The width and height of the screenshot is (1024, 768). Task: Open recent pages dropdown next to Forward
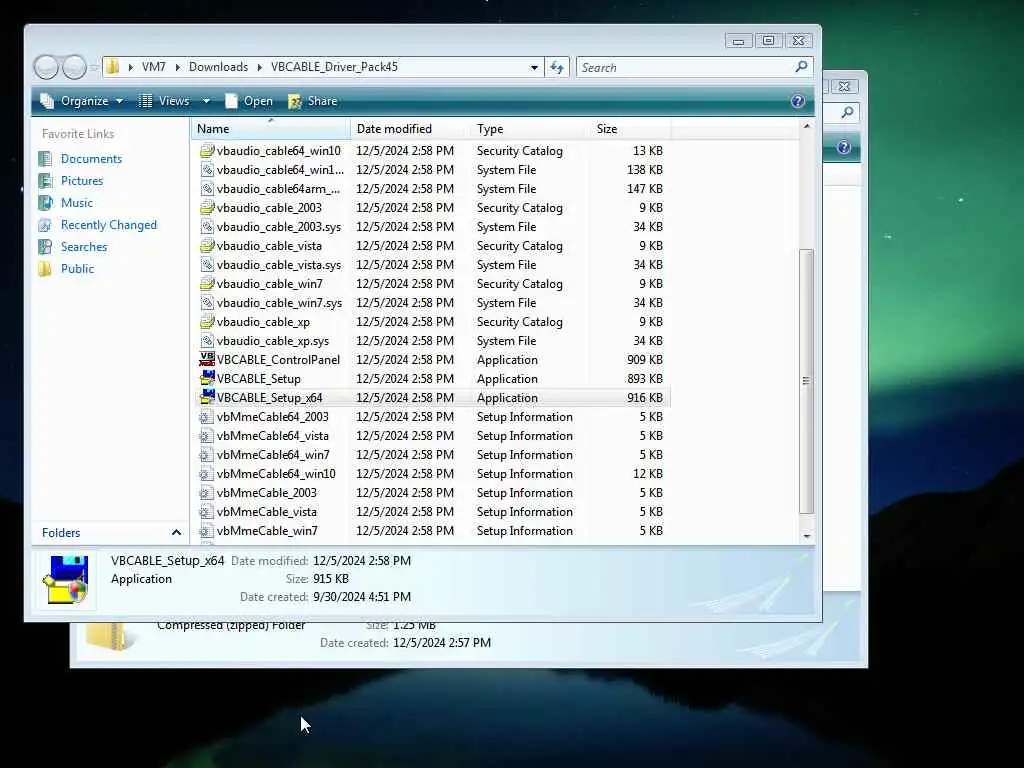coord(94,67)
